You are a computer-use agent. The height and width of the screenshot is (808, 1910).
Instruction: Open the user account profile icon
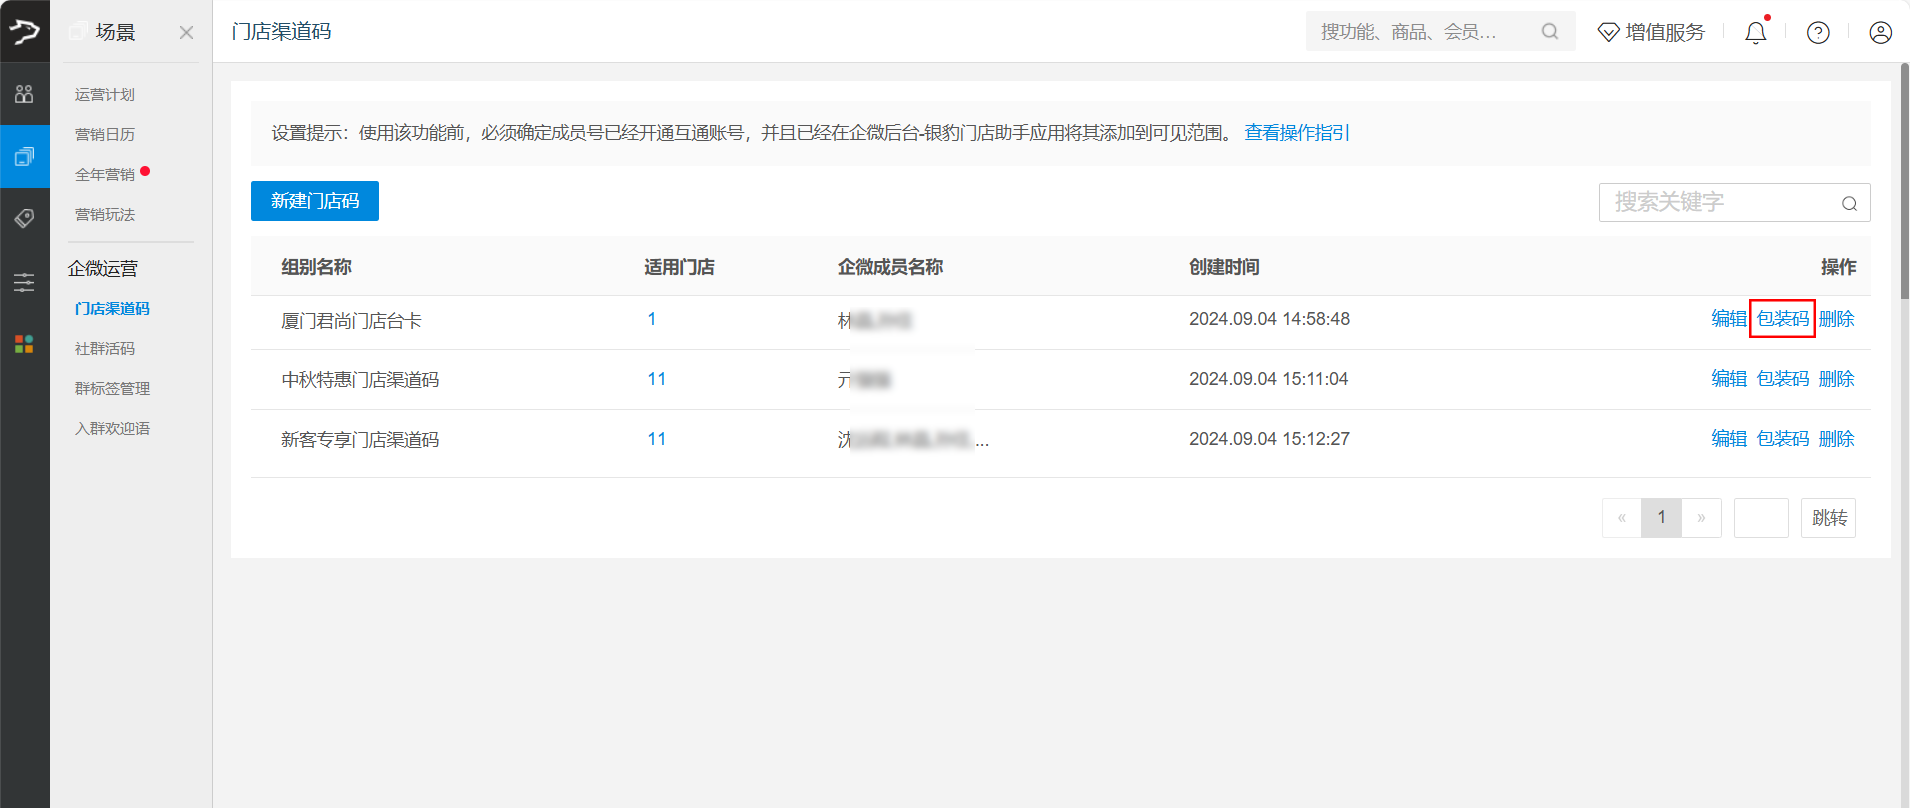(x=1880, y=33)
